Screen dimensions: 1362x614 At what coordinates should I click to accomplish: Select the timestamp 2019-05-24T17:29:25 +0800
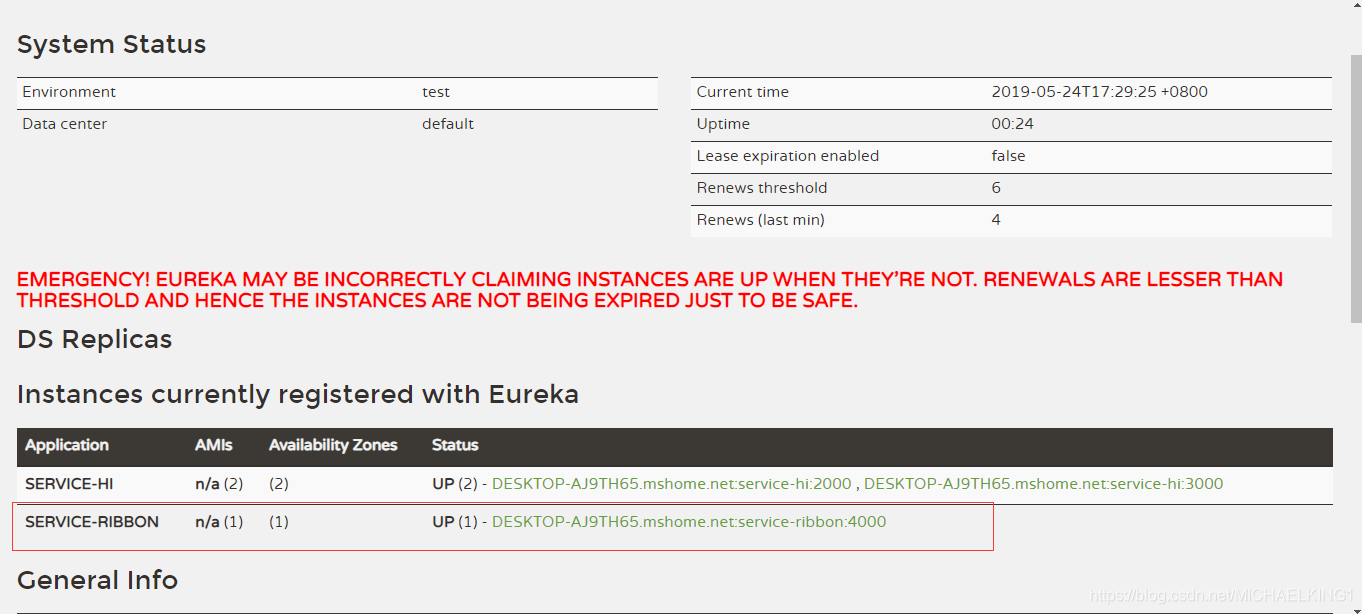pyautogui.click(x=1100, y=92)
